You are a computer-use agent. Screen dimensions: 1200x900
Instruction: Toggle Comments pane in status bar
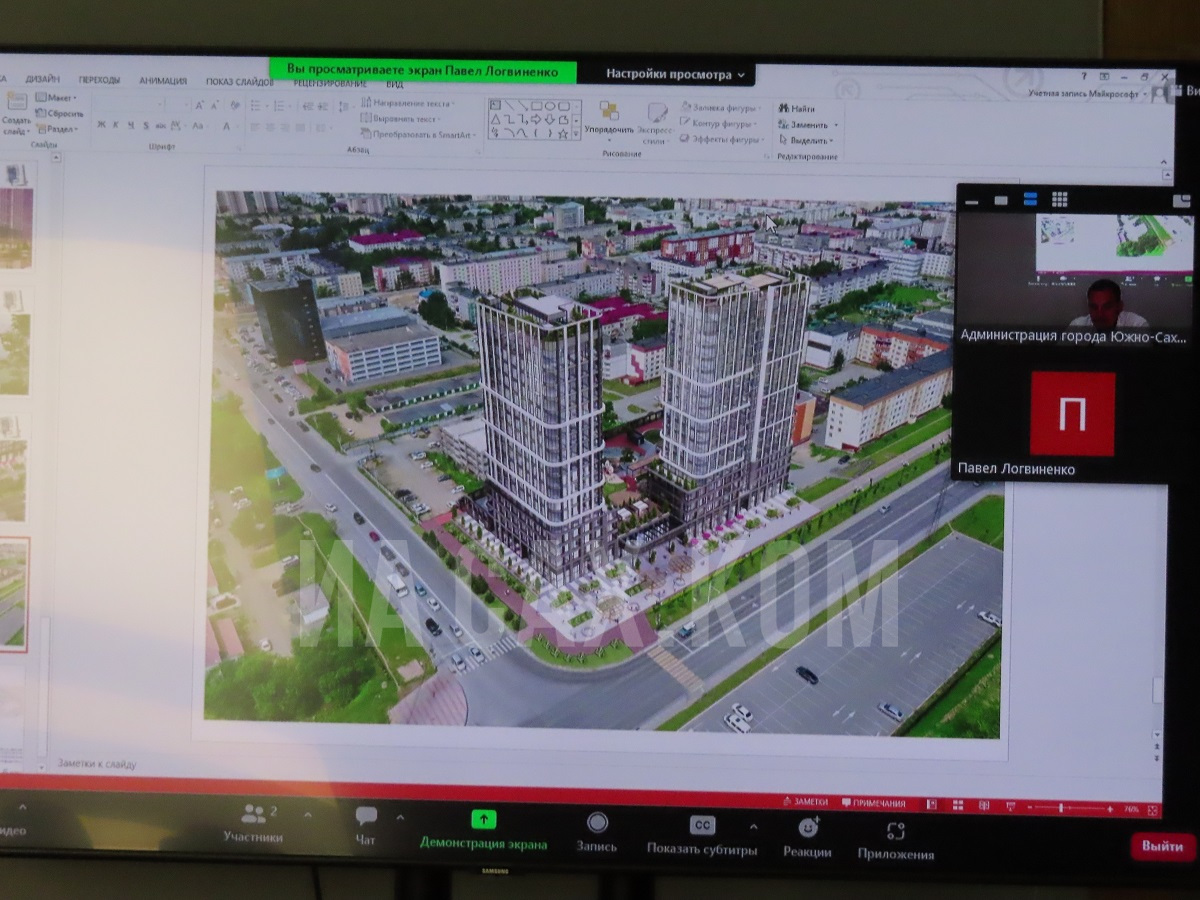point(873,803)
